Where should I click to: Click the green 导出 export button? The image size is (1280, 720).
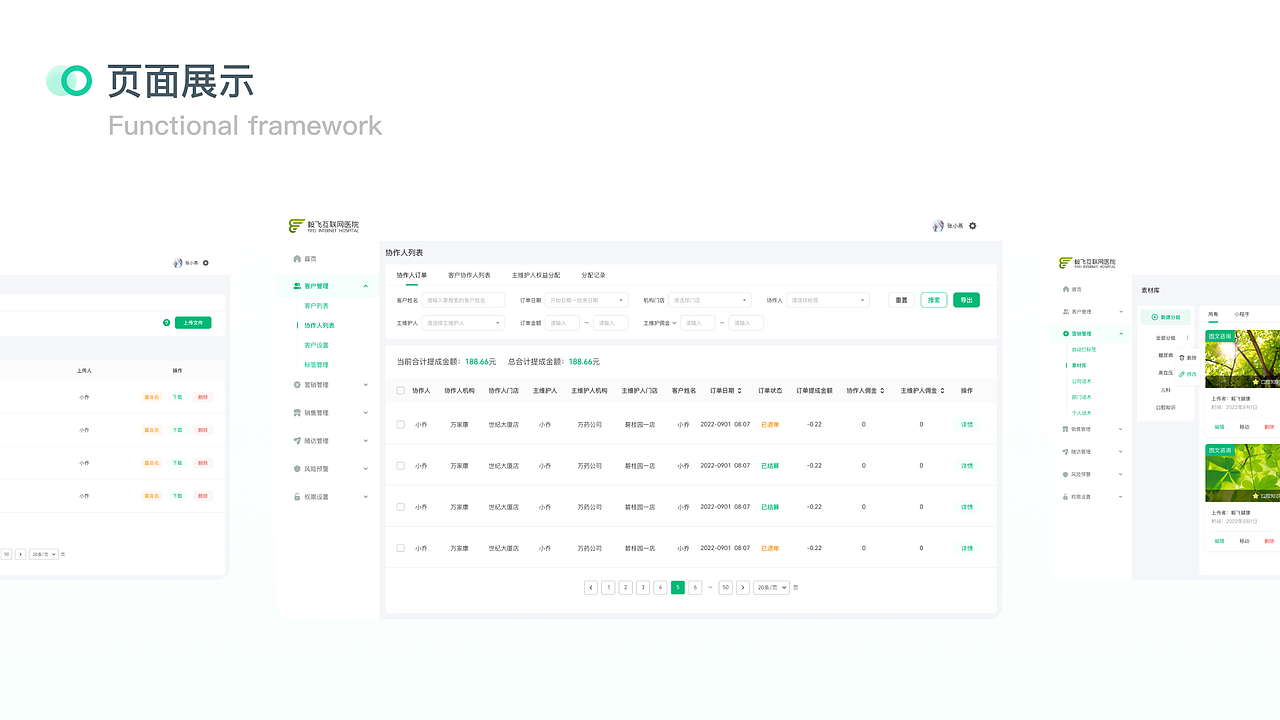pyautogui.click(x=966, y=300)
